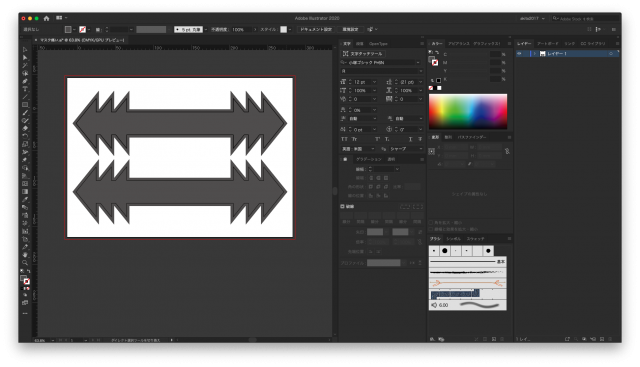Swap fill and stroke in toolbar

pyautogui.click(x=28, y=271)
